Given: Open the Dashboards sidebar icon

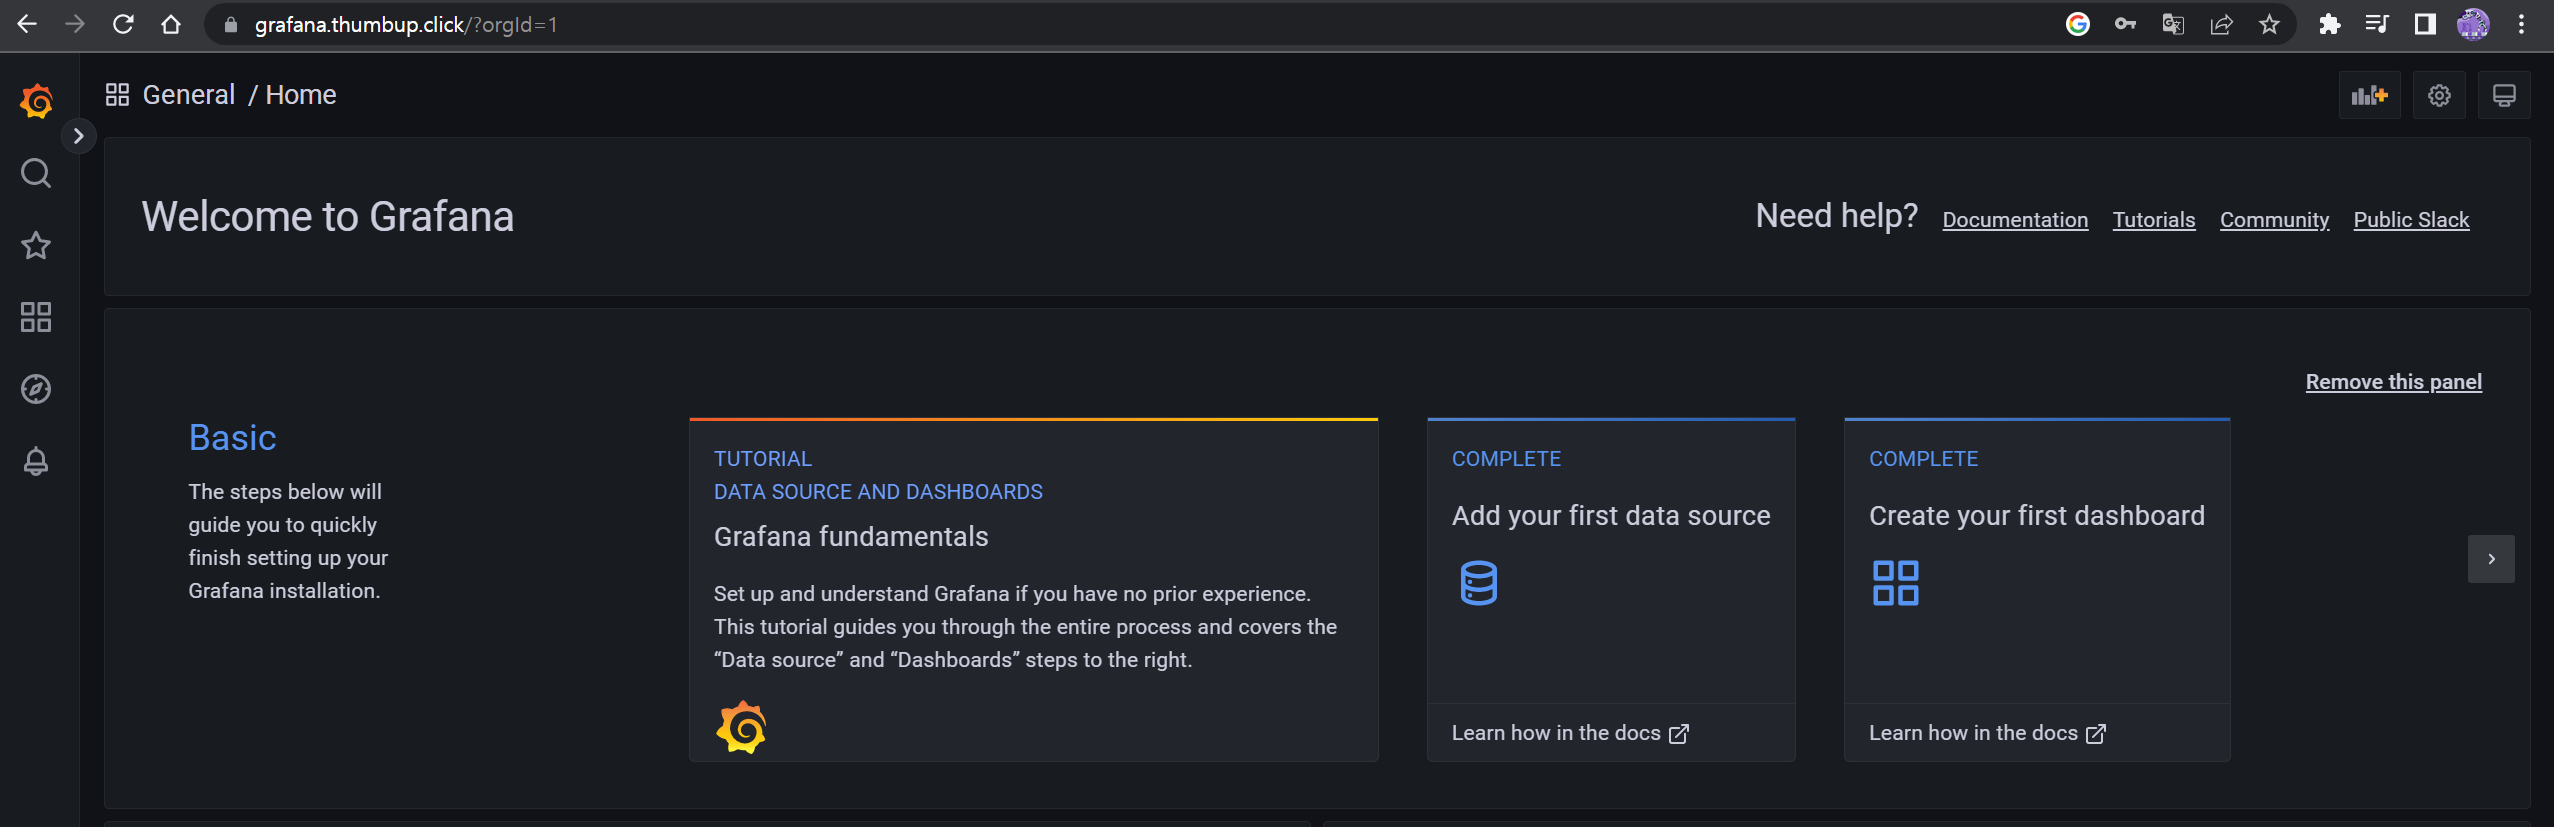Looking at the screenshot, I should 36,317.
